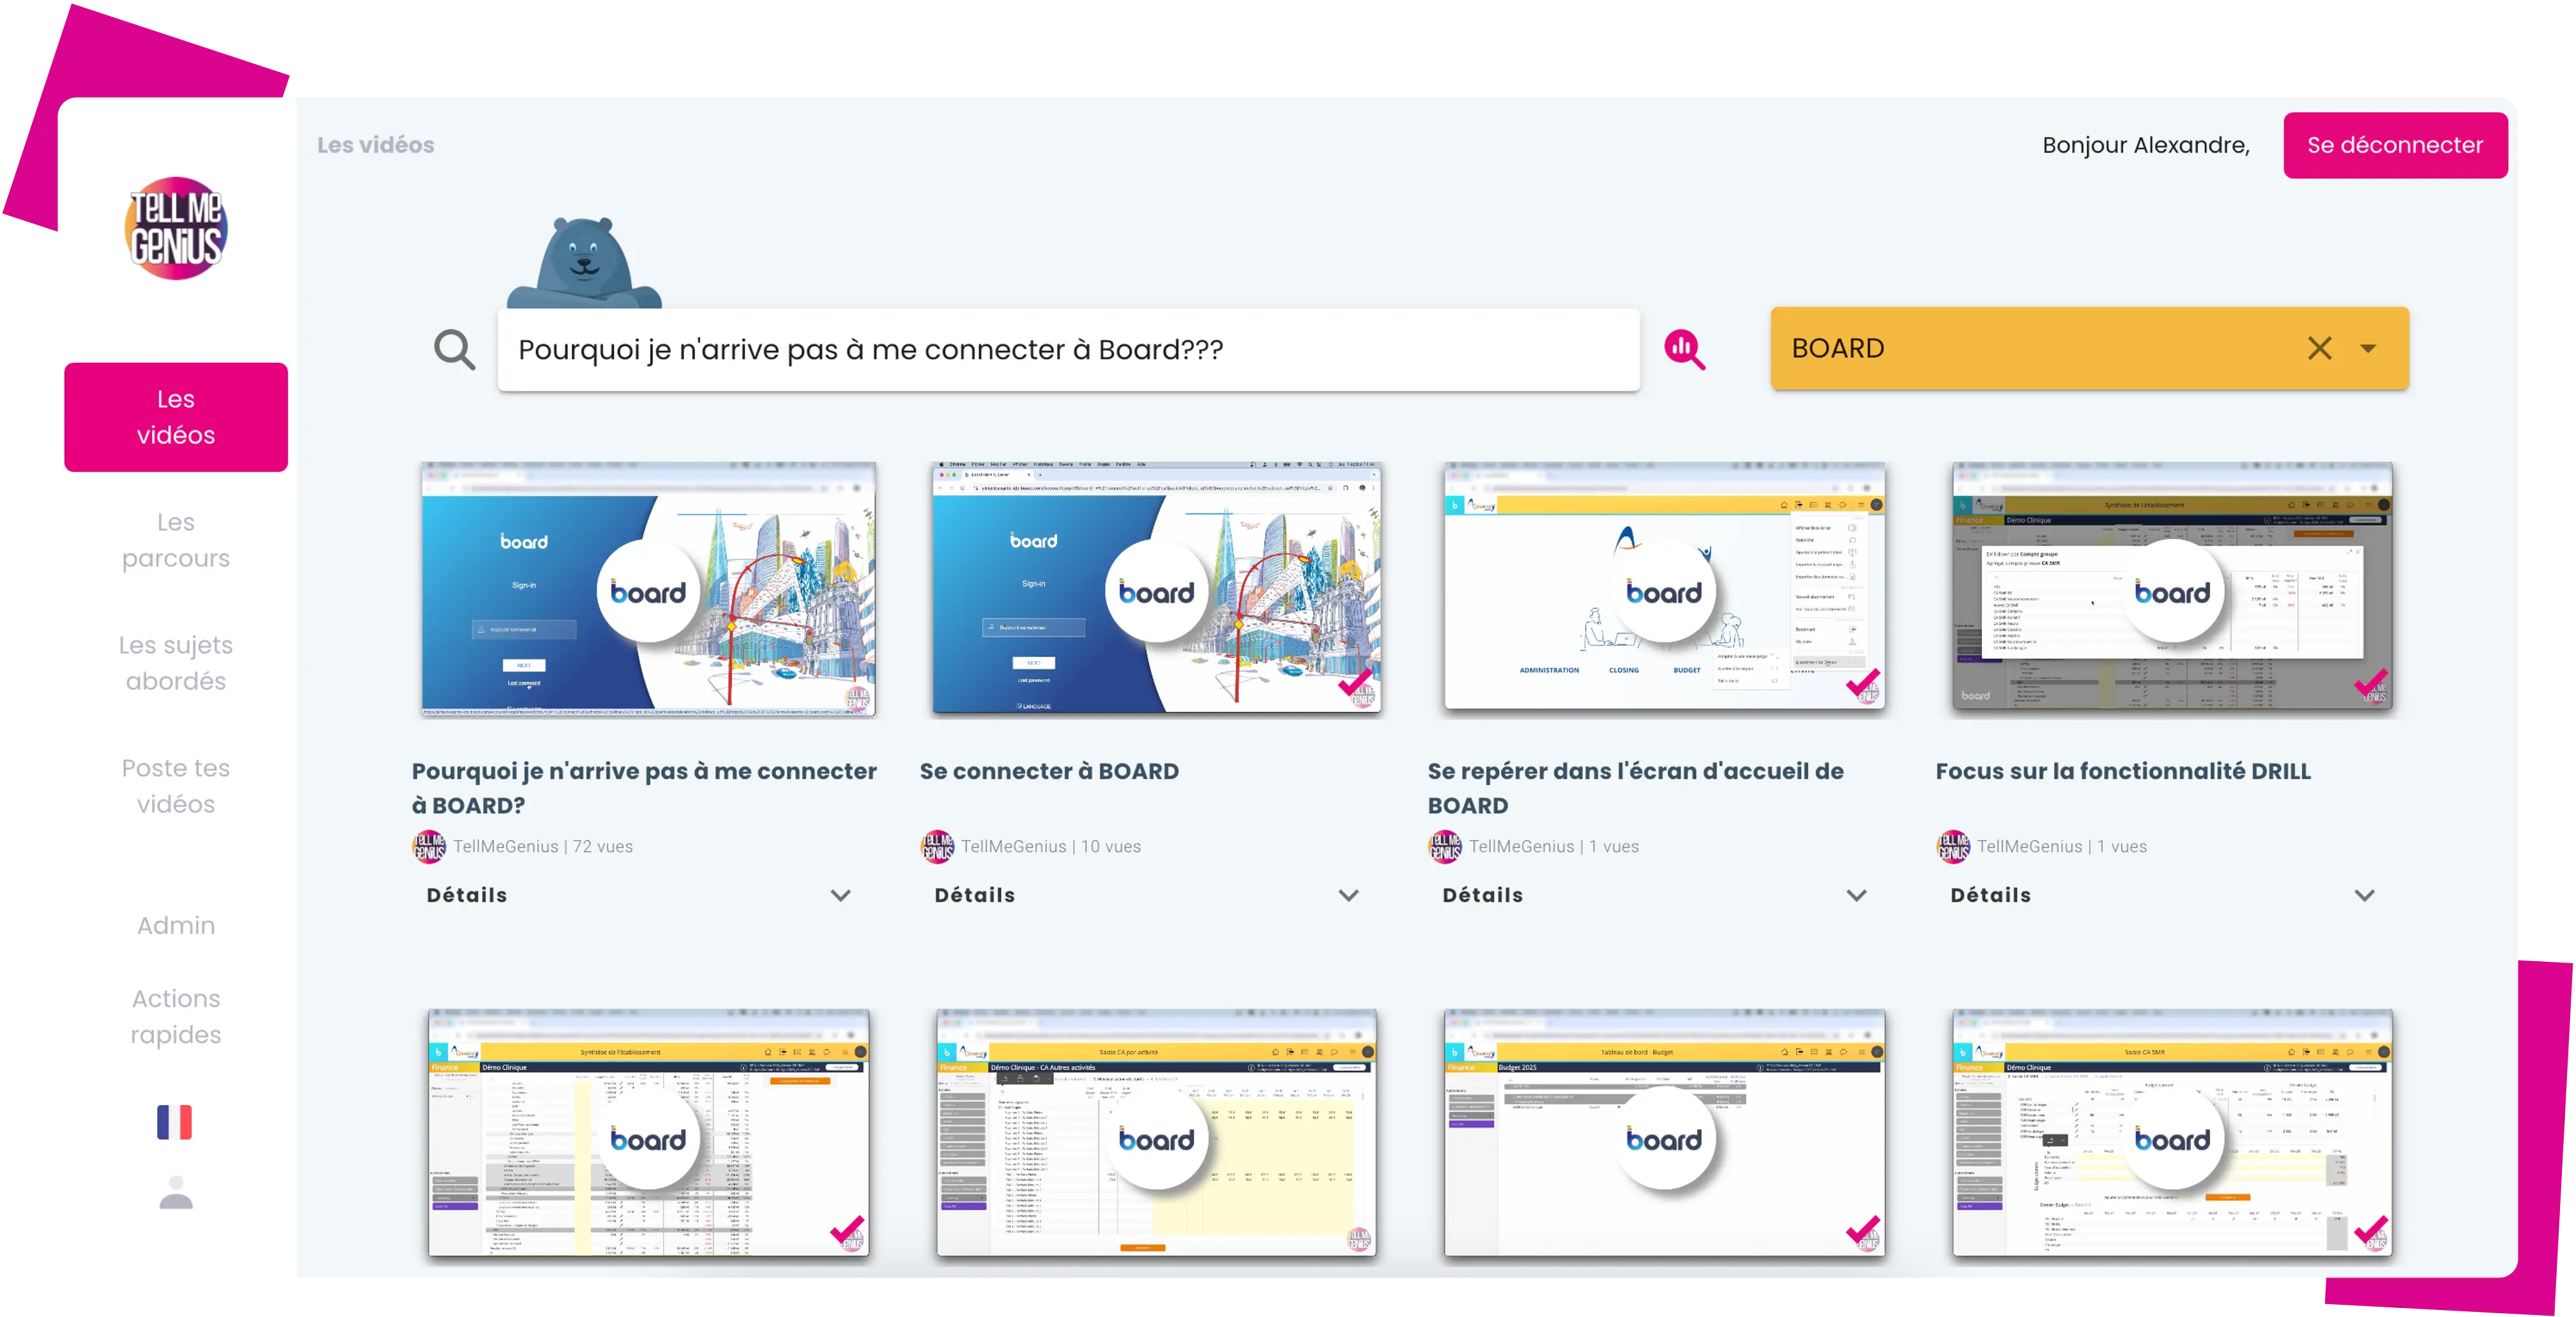Expand Détails under Se connecter à BOARD
The height and width of the screenshot is (1317, 2576).
click(x=1148, y=895)
